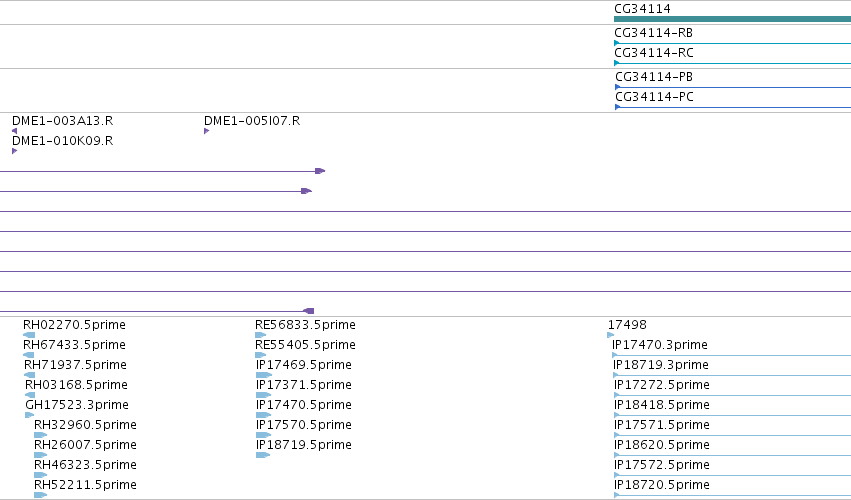
Task: Click the arrow glyph under IP18719.5prime
Action: [263, 455]
